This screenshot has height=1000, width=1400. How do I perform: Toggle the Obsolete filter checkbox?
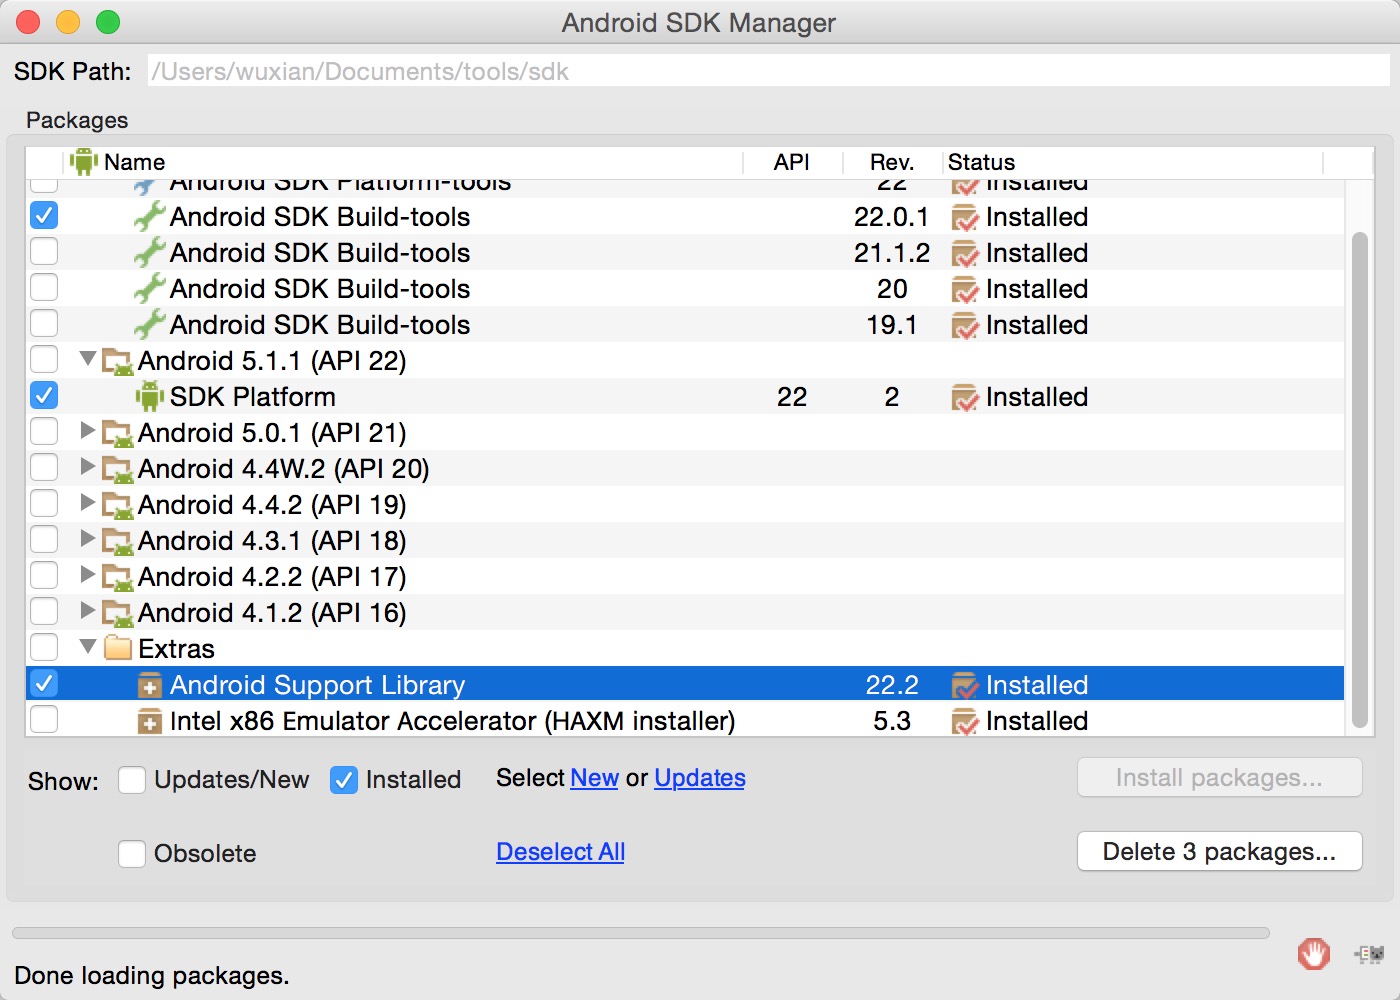132,853
